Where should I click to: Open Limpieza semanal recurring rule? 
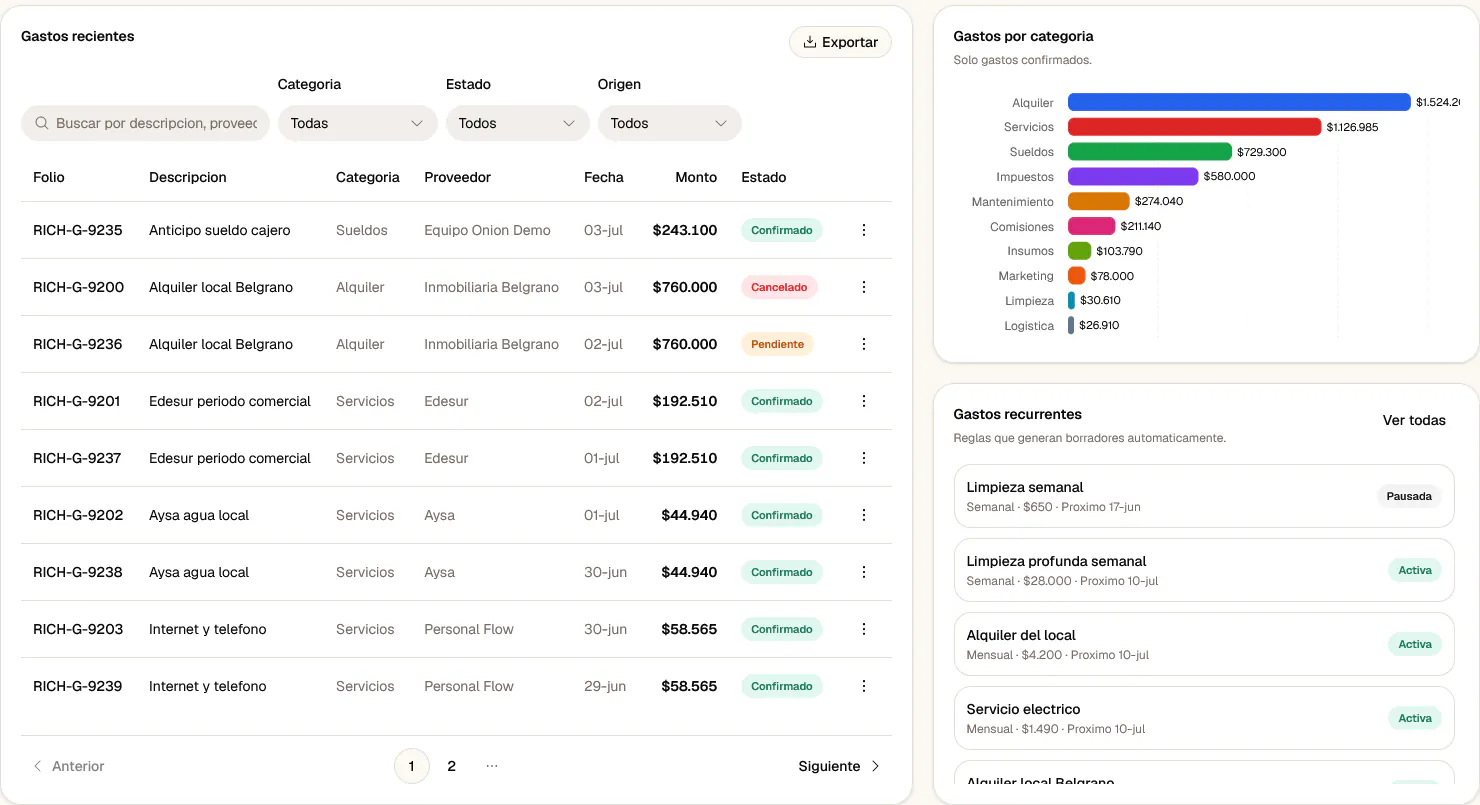[x=1204, y=496]
